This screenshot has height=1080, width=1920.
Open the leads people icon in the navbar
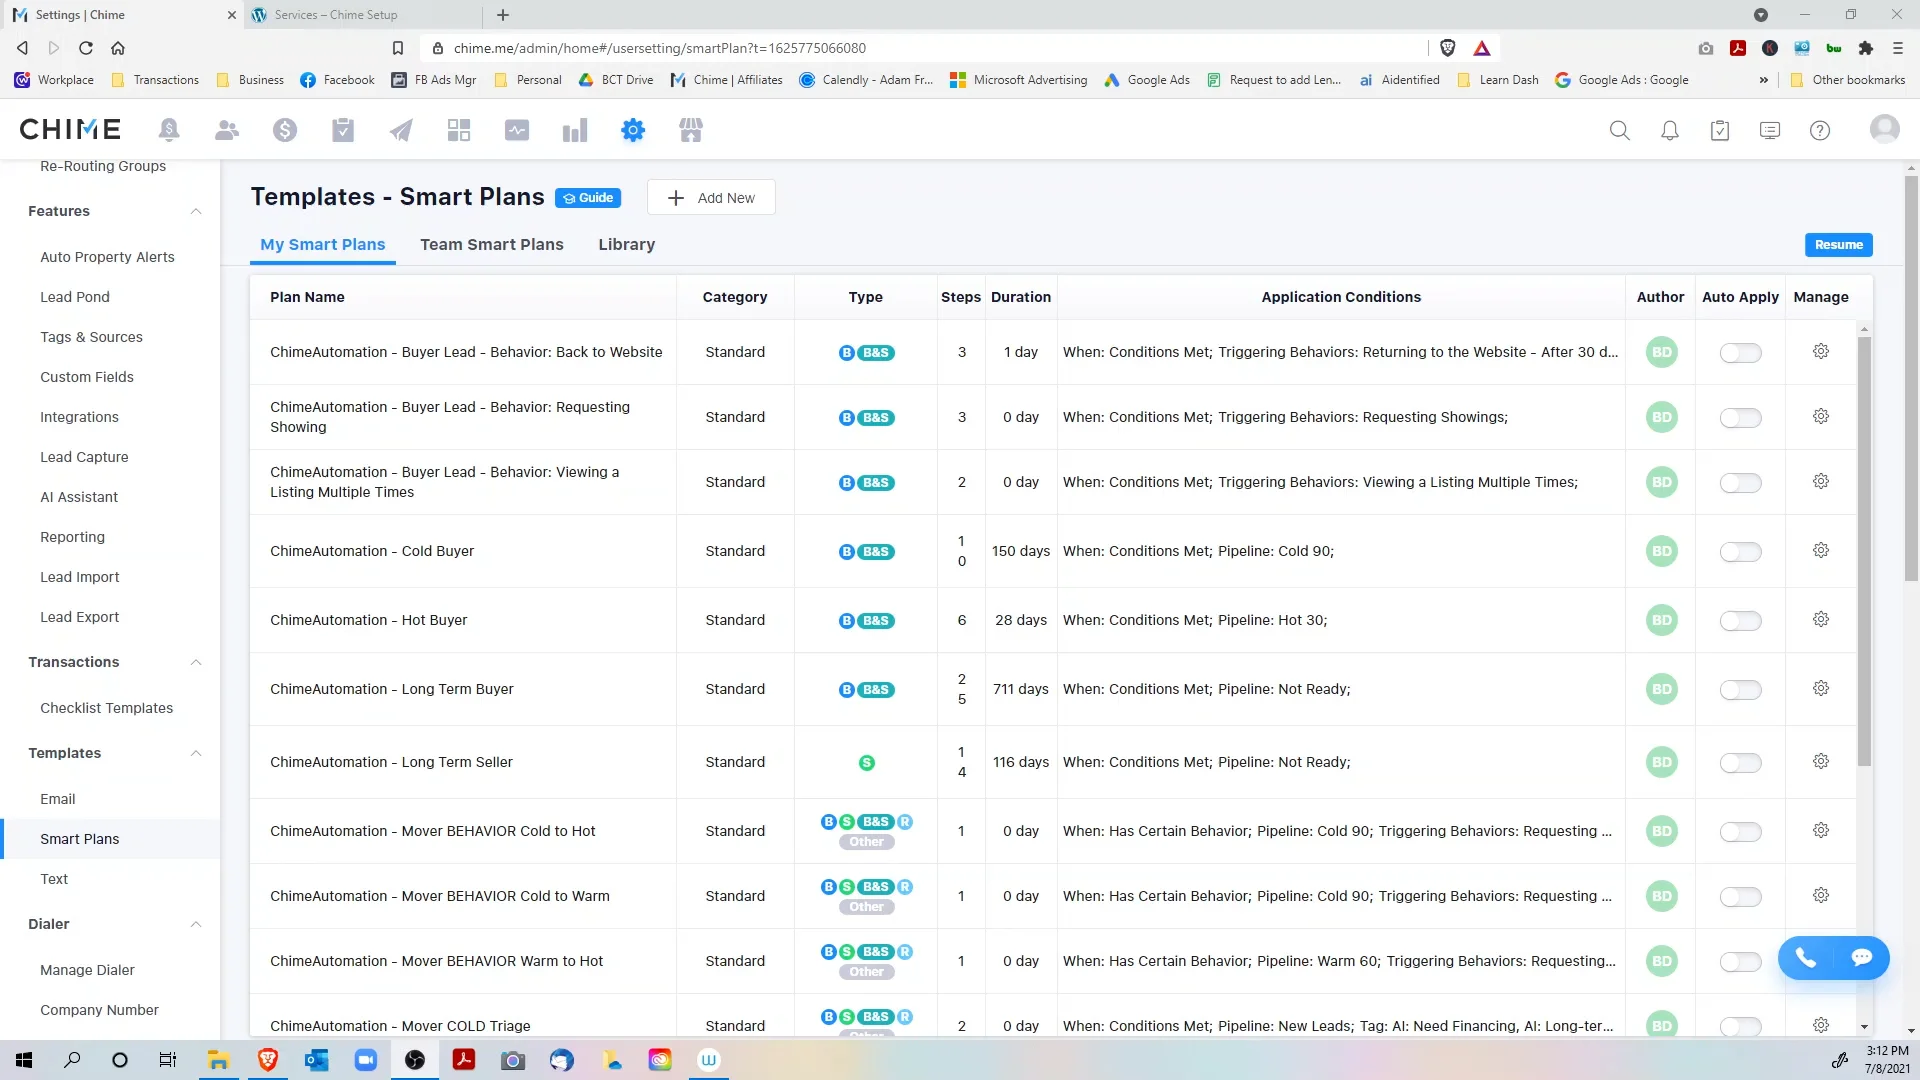227,130
